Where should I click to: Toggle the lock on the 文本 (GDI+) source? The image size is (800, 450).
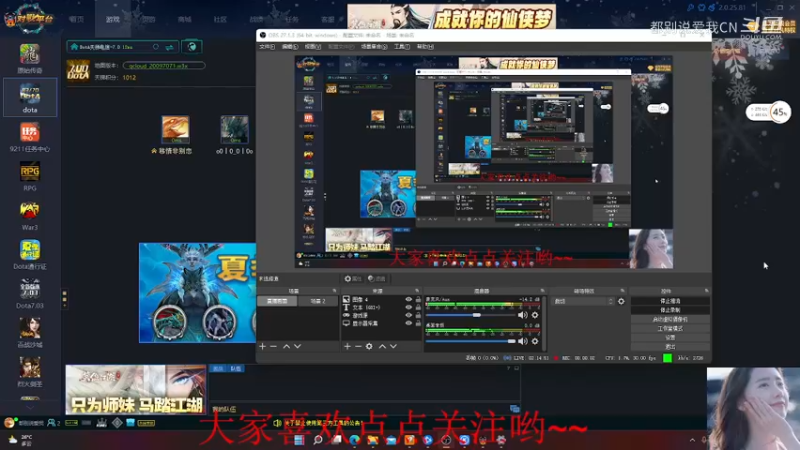coord(418,307)
